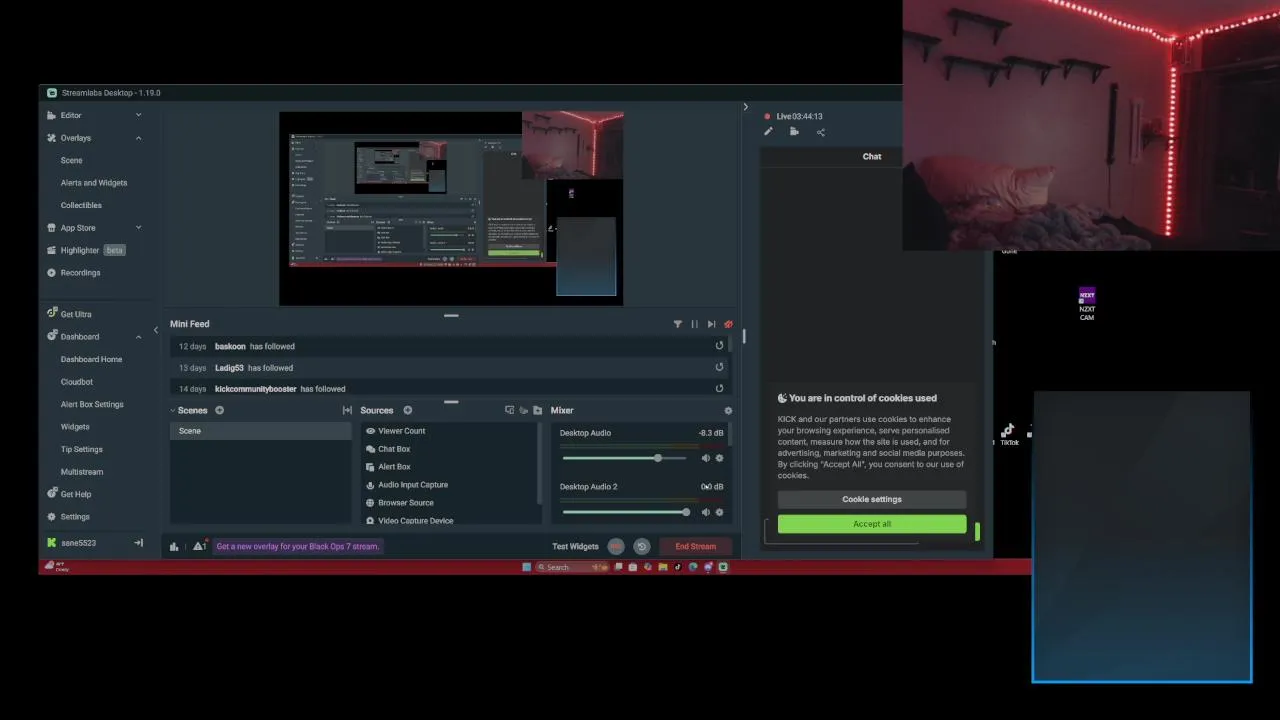Replay the baskoon follow alert
The height and width of the screenshot is (720, 1280).
(x=719, y=346)
